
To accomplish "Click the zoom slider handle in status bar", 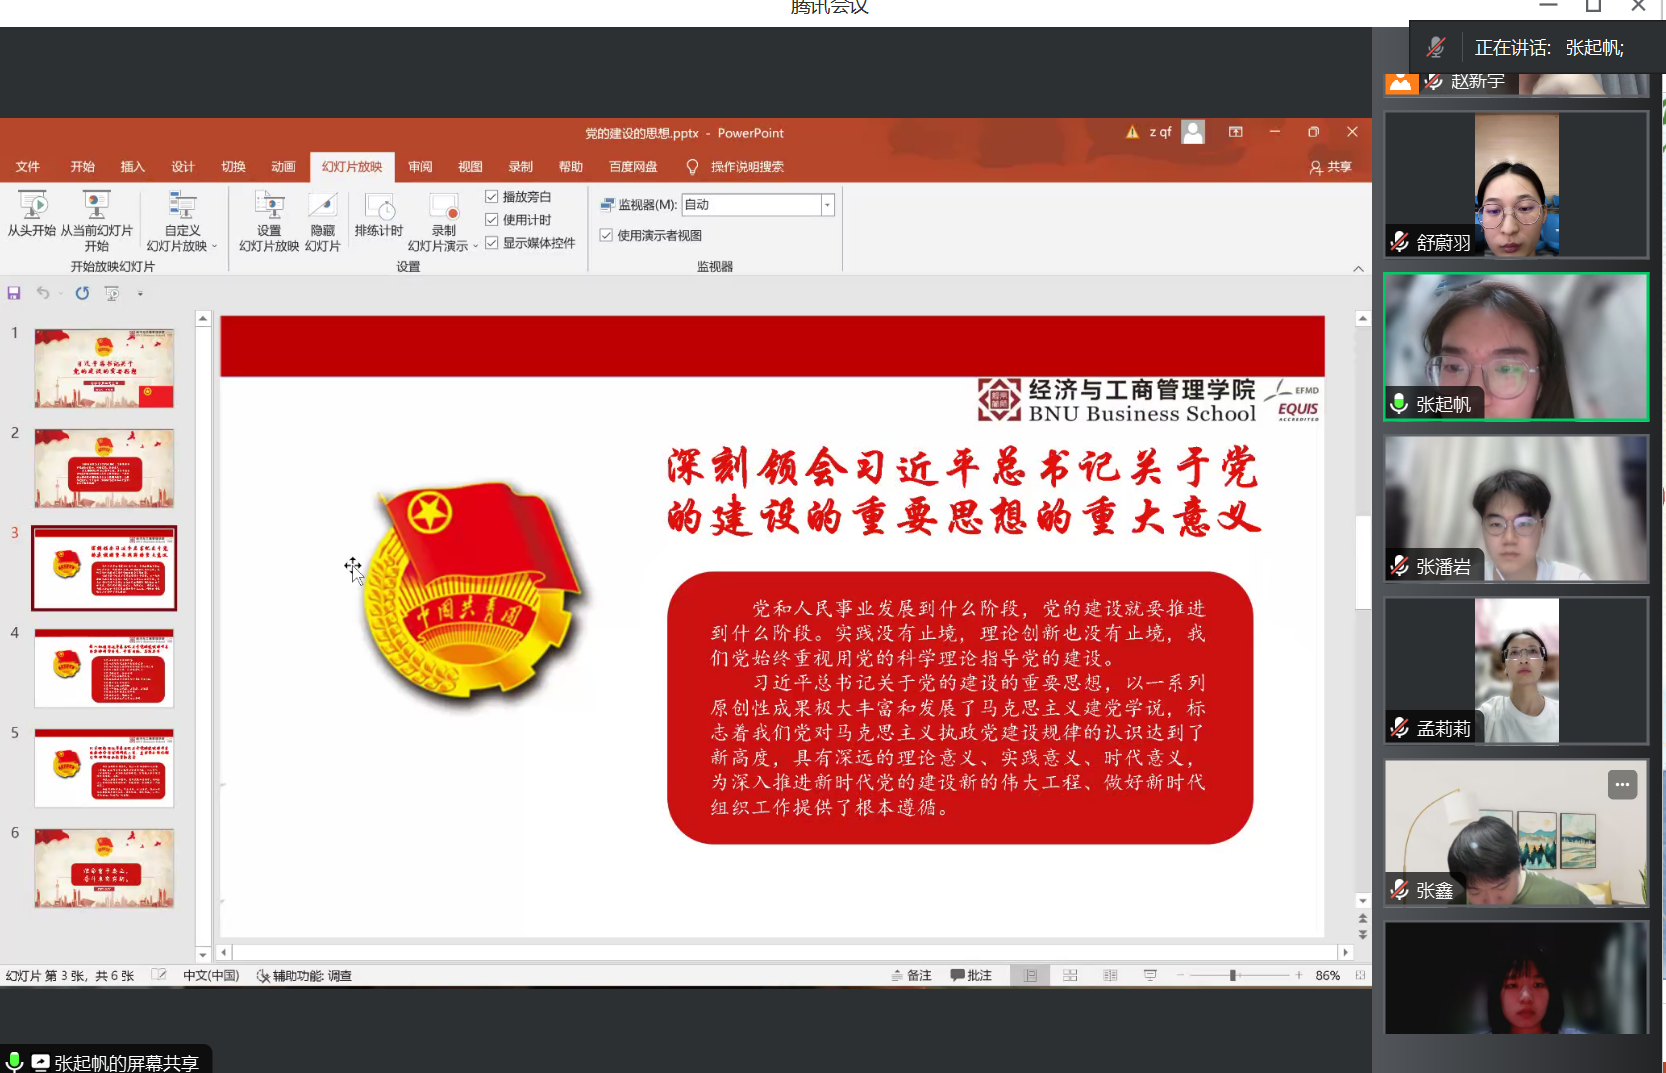I will click(x=1233, y=975).
